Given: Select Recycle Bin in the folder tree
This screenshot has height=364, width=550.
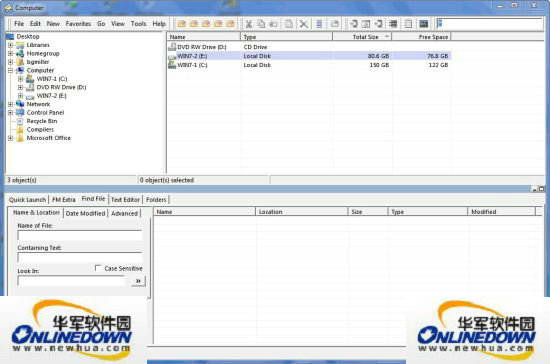Looking at the screenshot, I should pos(42,121).
